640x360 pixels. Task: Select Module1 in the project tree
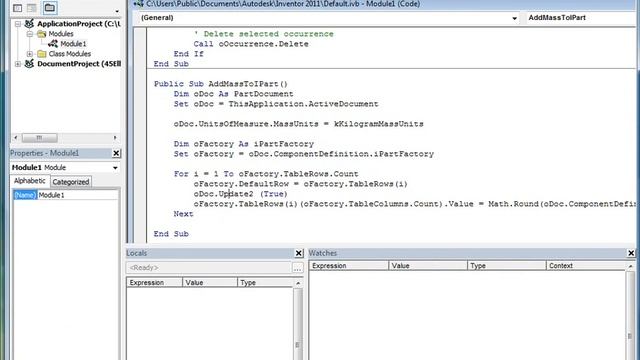73,44
